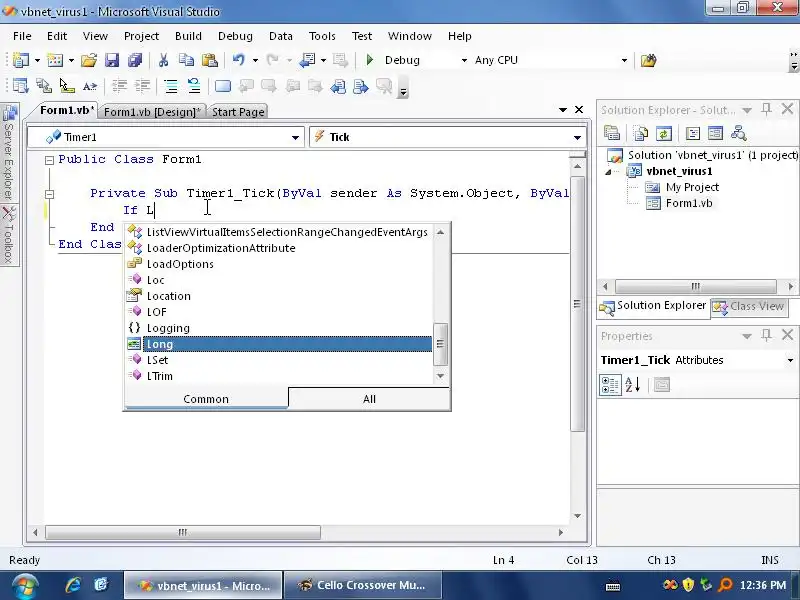Open the Debug configuration dropdown
The image size is (800, 600).
464,60
